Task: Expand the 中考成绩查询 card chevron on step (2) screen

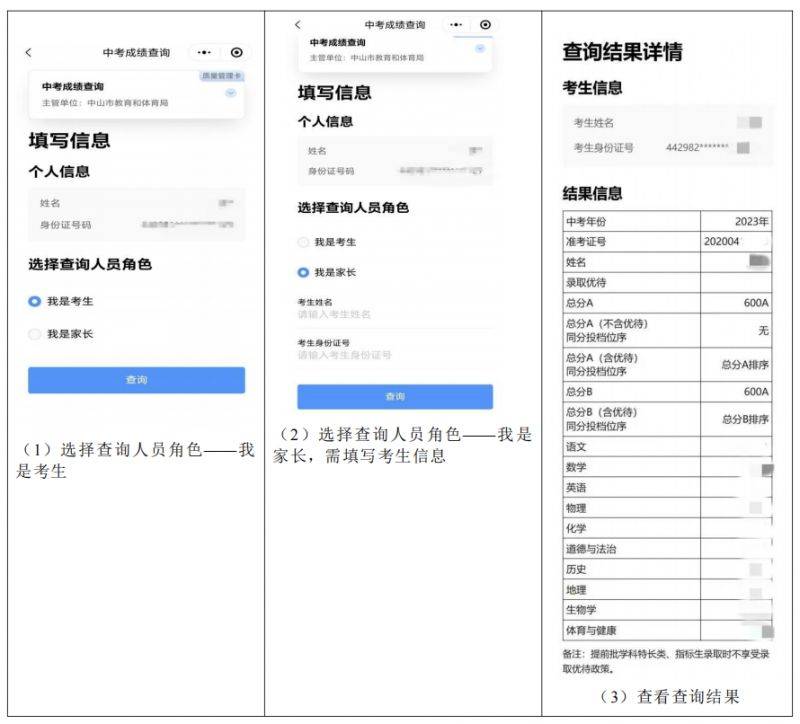Action: click(x=480, y=48)
